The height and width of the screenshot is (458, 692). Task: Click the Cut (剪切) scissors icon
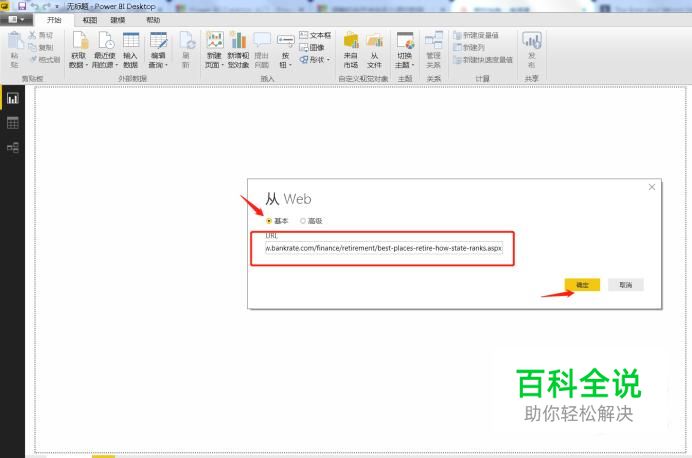click(32, 35)
